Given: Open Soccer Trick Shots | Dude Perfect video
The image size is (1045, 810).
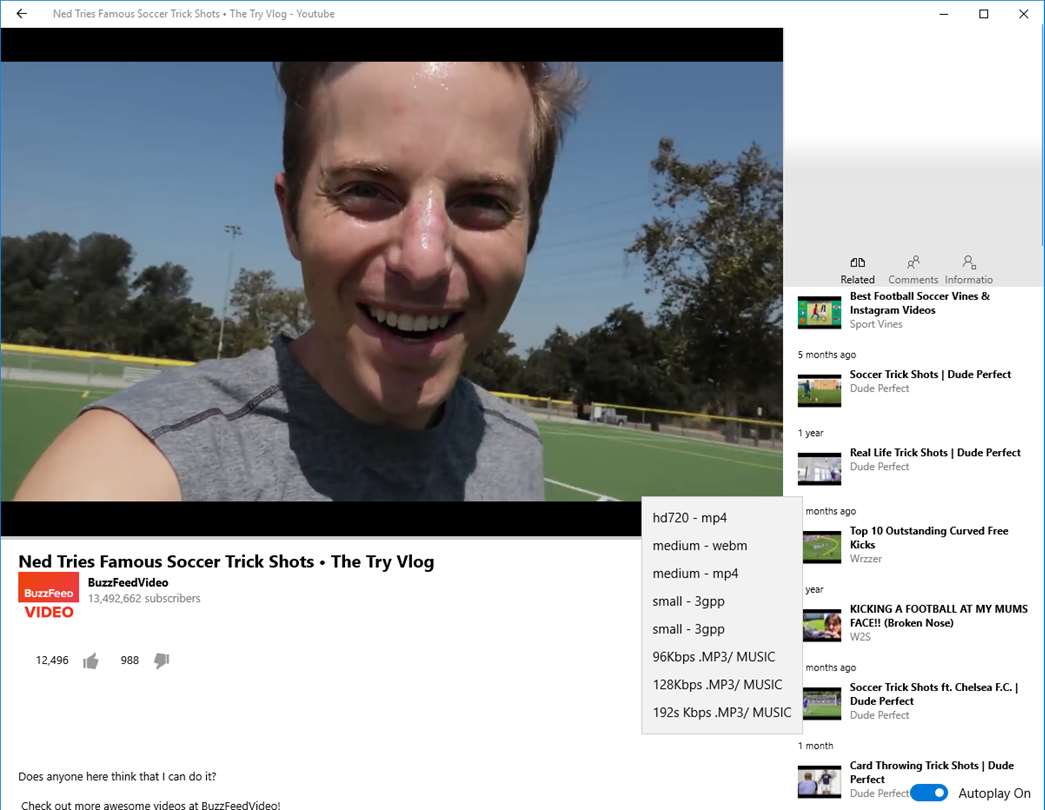Looking at the screenshot, I should [930, 375].
